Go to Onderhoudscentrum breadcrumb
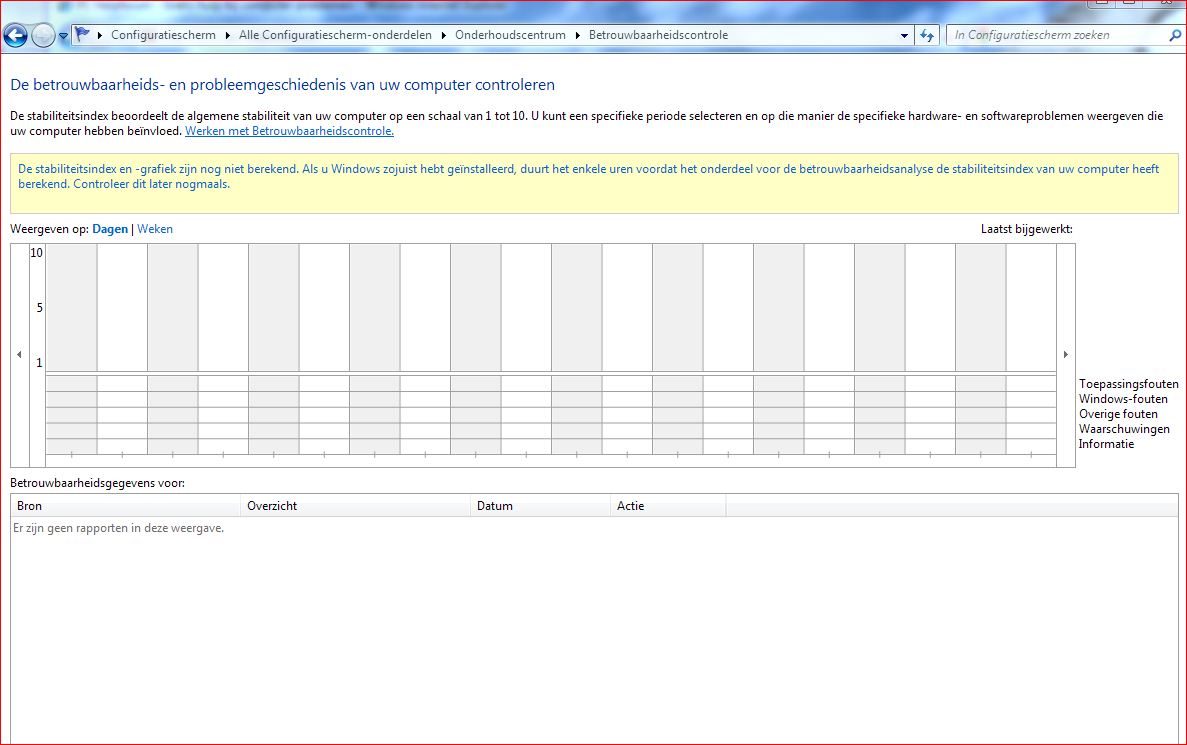 [x=510, y=35]
